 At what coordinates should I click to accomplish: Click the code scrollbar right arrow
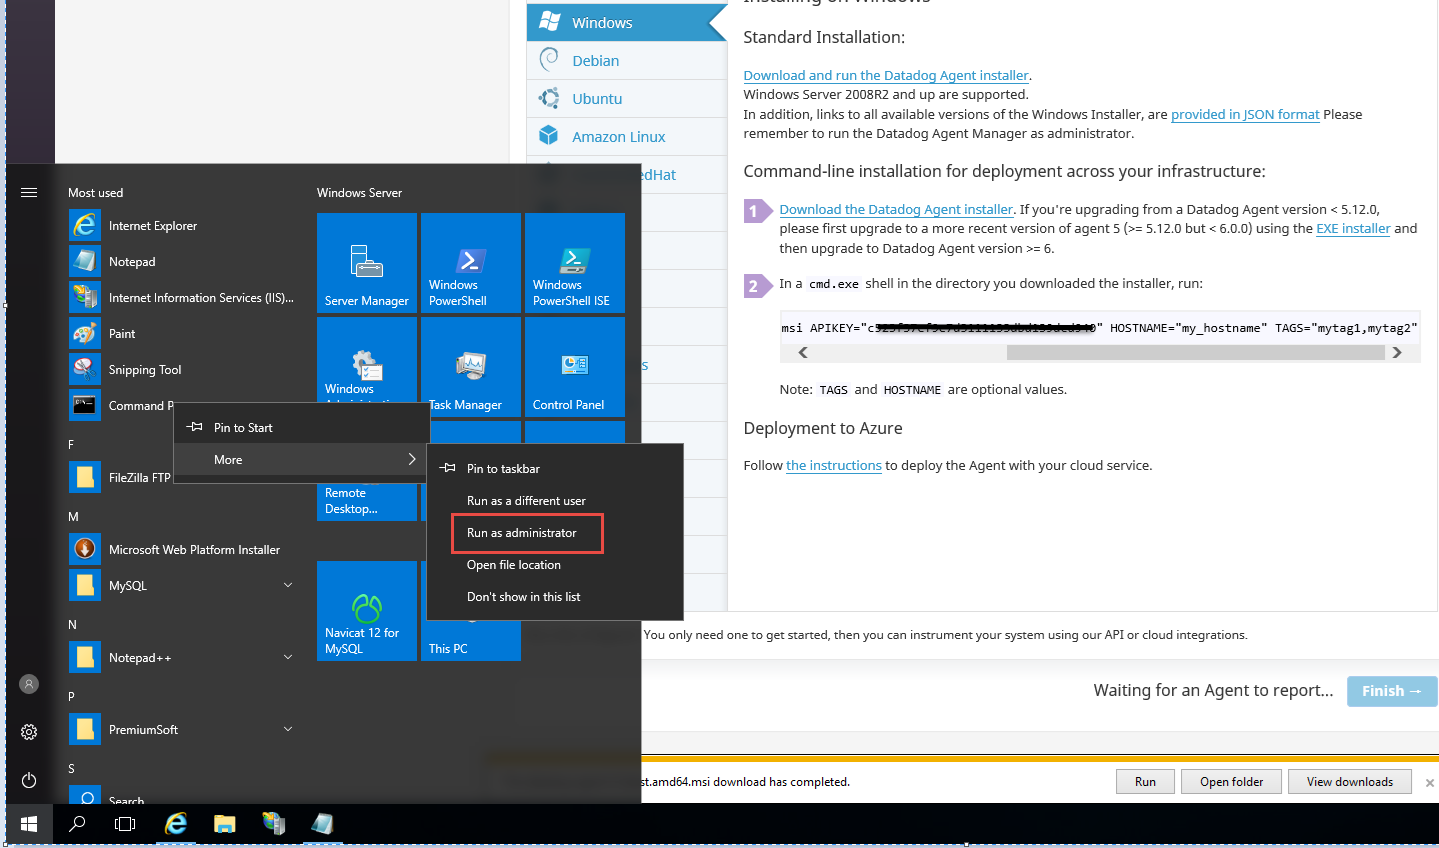coord(1397,353)
